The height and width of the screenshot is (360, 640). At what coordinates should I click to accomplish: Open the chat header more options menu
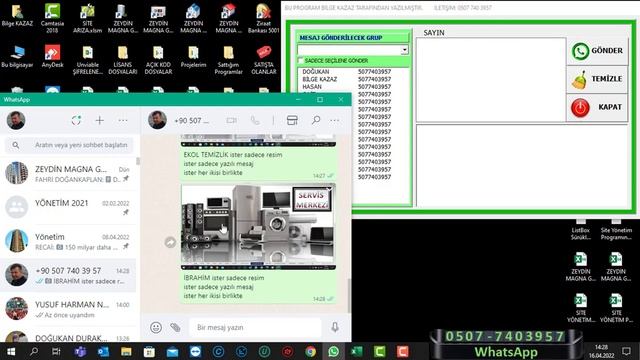[335, 120]
